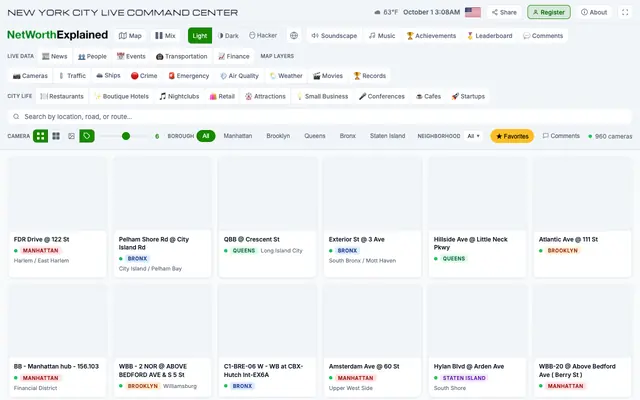Image resolution: width=640 pixels, height=400 pixels.
Task: Open the About page
Action: point(594,12)
